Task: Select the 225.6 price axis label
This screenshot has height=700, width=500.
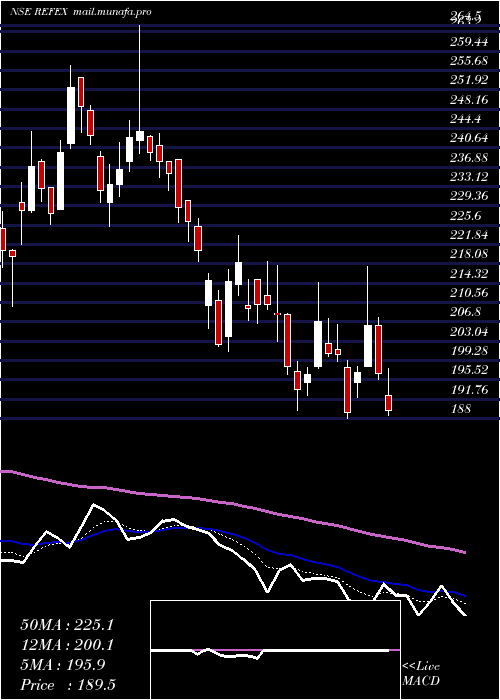Action: click(x=465, y=216)
